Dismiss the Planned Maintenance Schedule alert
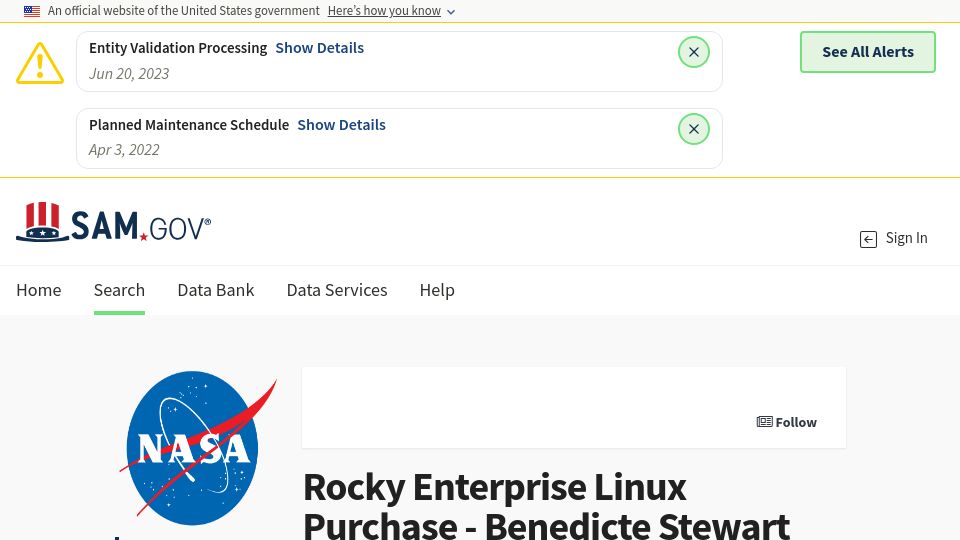960x540 pixels. pos(694,129)
